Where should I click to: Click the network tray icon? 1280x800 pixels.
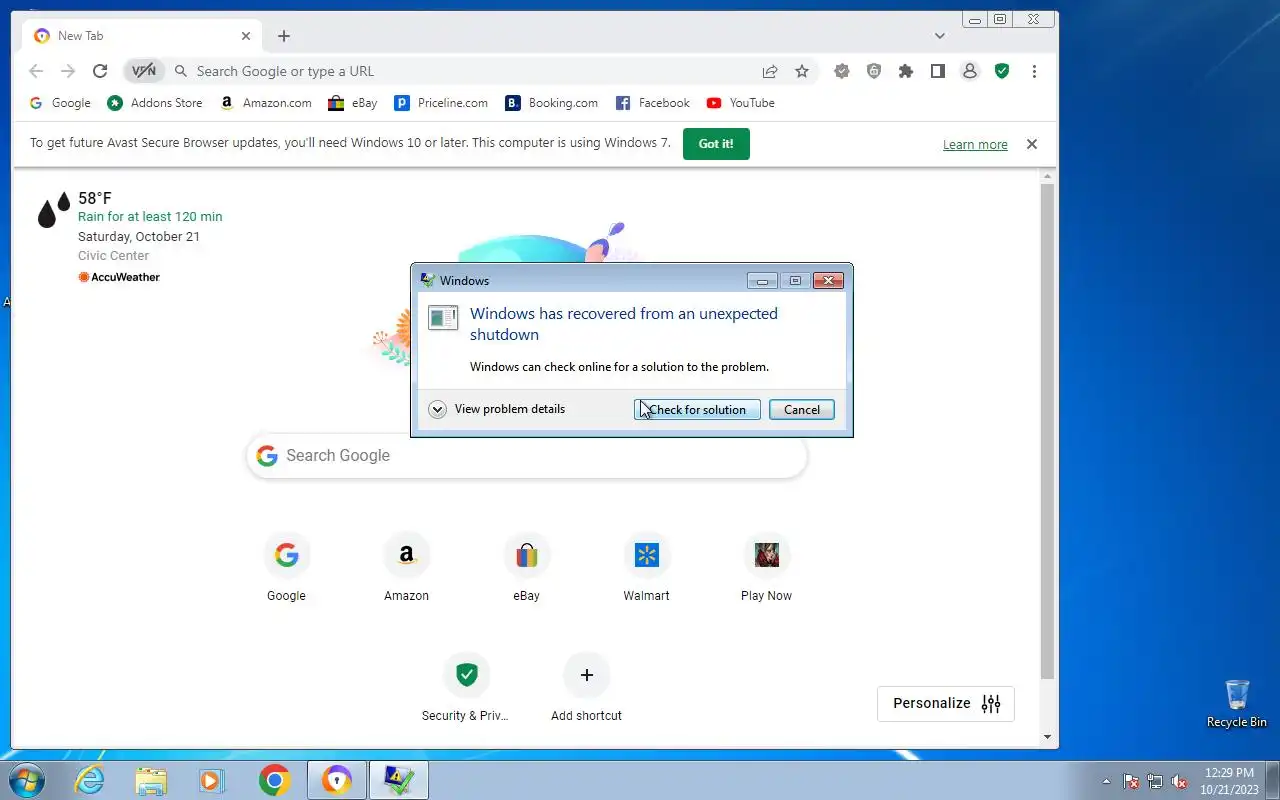point(1155,781)
